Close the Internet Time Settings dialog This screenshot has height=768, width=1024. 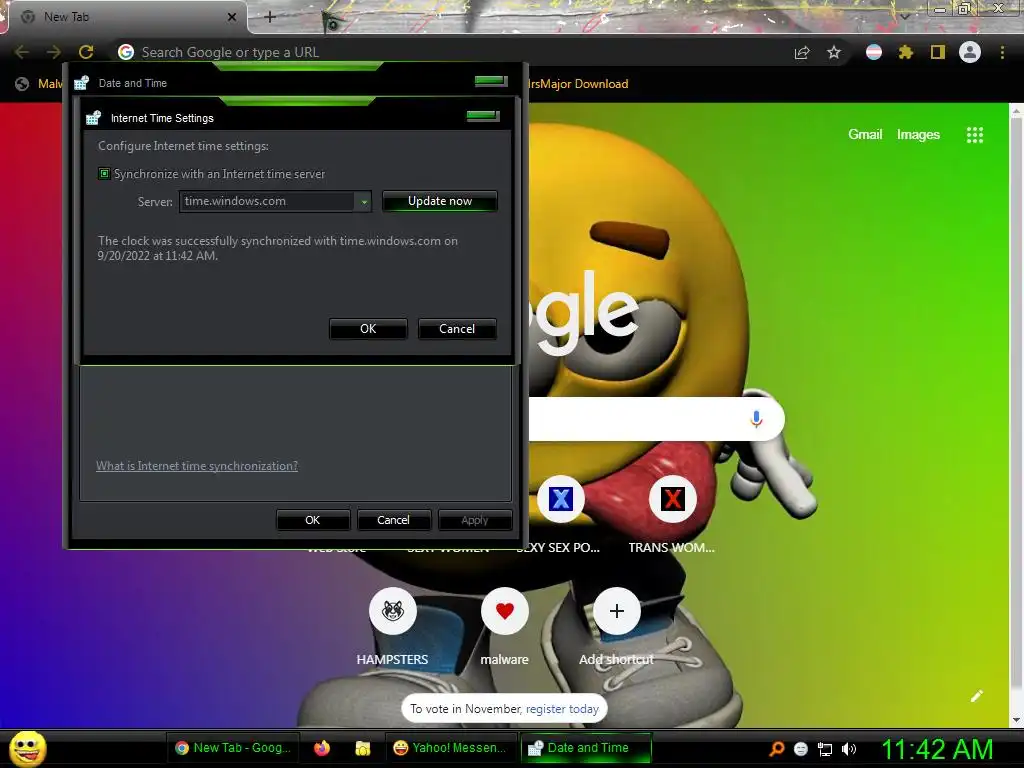(483, 116)
